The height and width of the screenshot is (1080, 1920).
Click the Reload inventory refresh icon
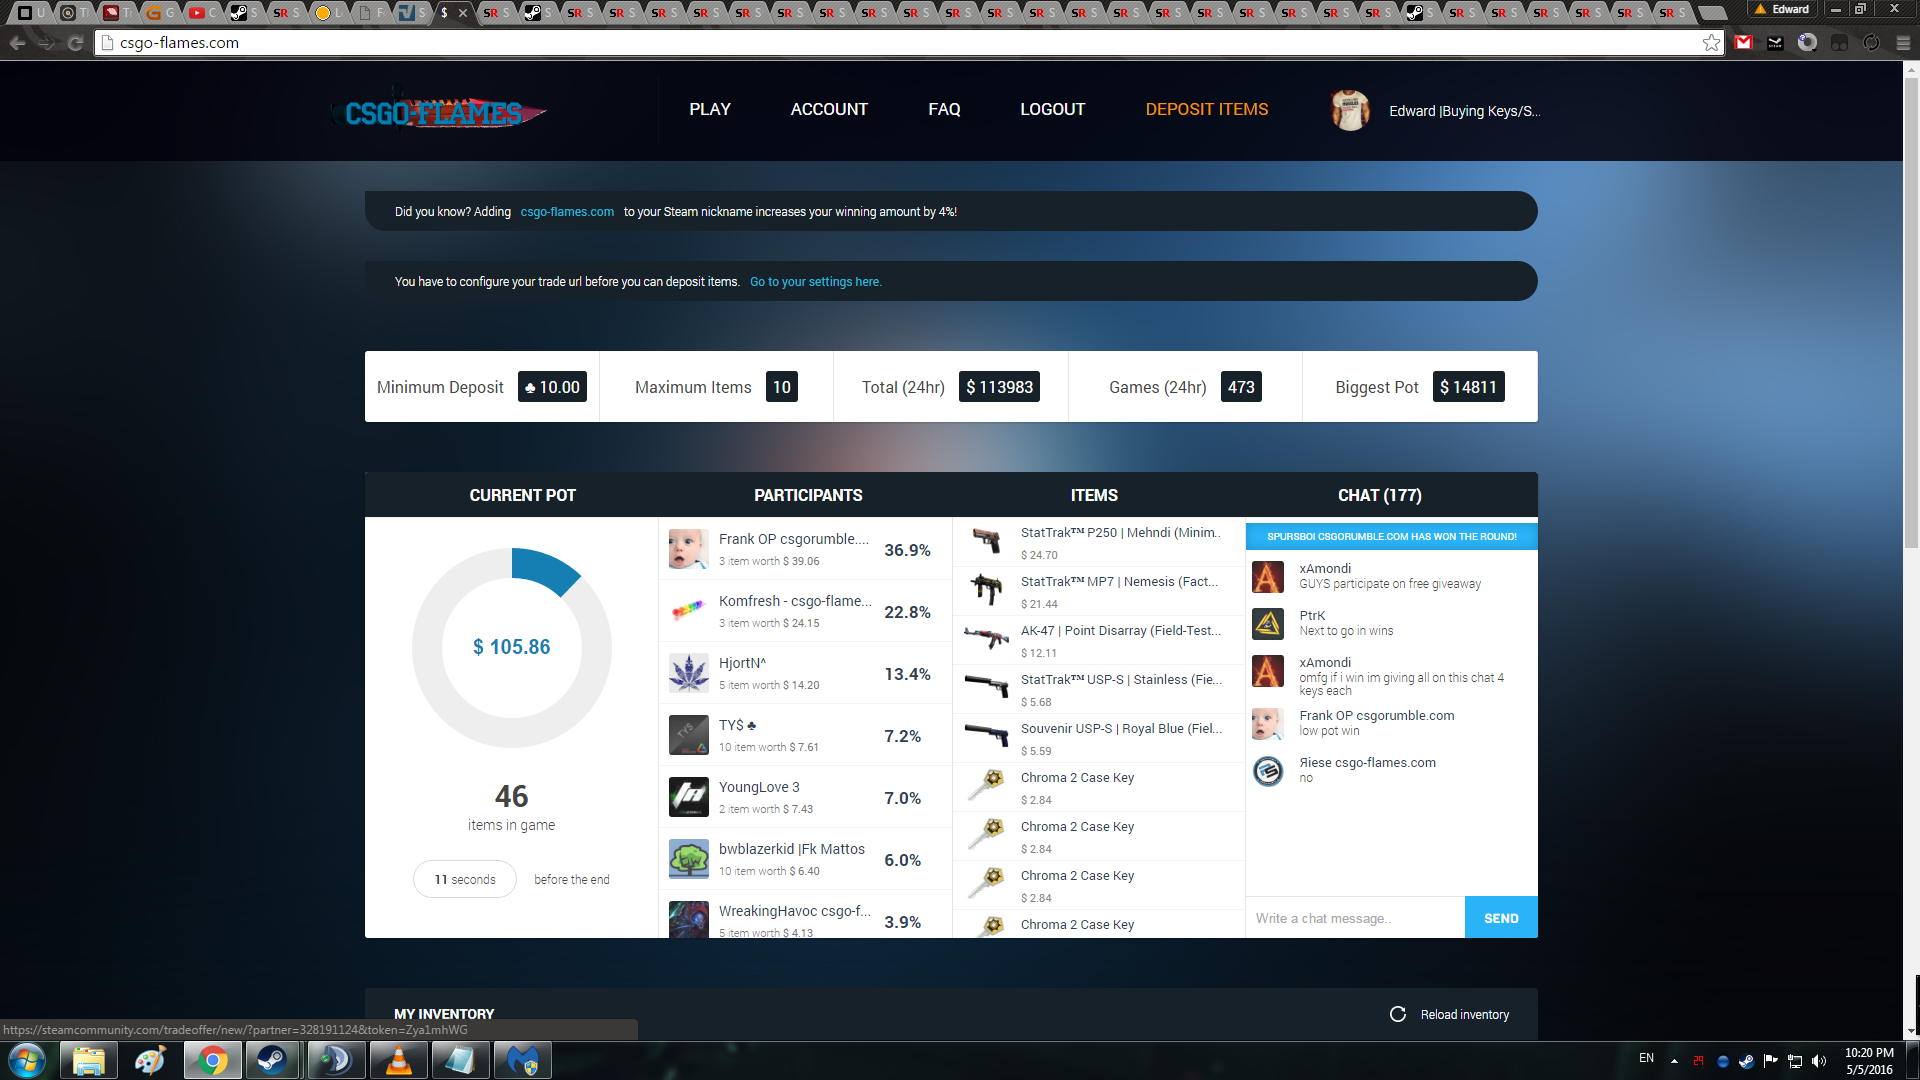coord(1398,1014)
